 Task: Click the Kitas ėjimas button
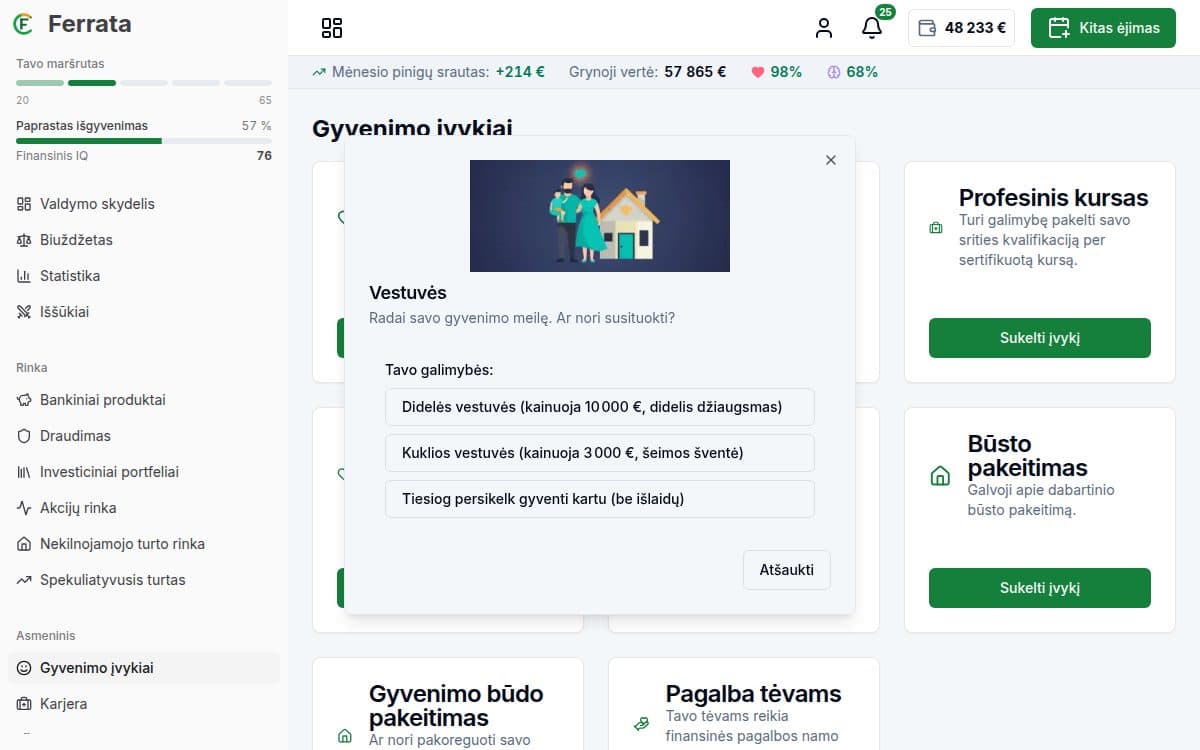1103,28
